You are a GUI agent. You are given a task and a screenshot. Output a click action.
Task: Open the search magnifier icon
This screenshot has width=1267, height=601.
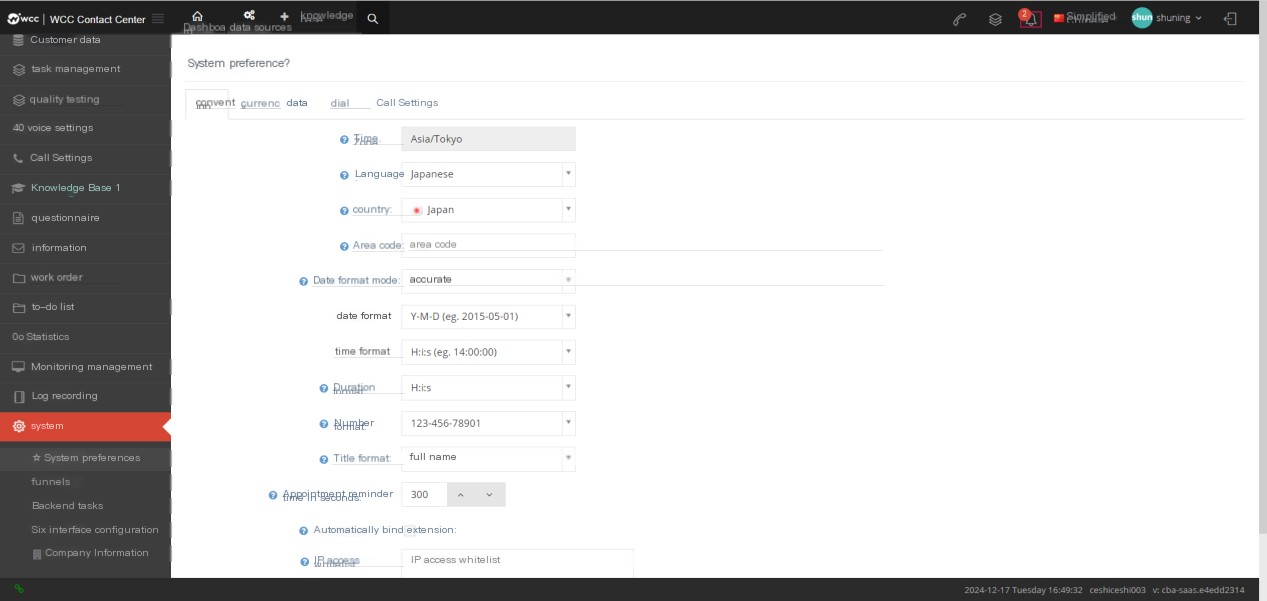point(372,18)
